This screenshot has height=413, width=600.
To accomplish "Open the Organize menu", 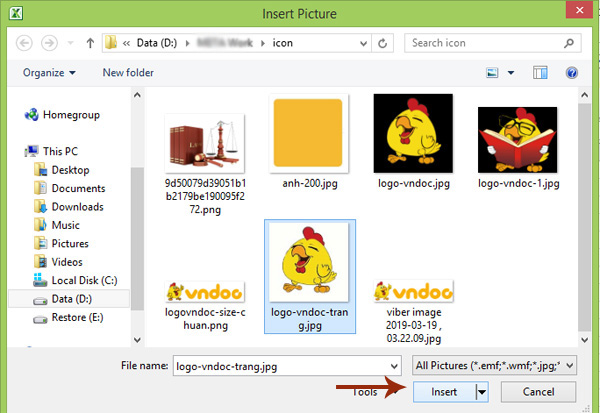I will [x=49, y=73].
